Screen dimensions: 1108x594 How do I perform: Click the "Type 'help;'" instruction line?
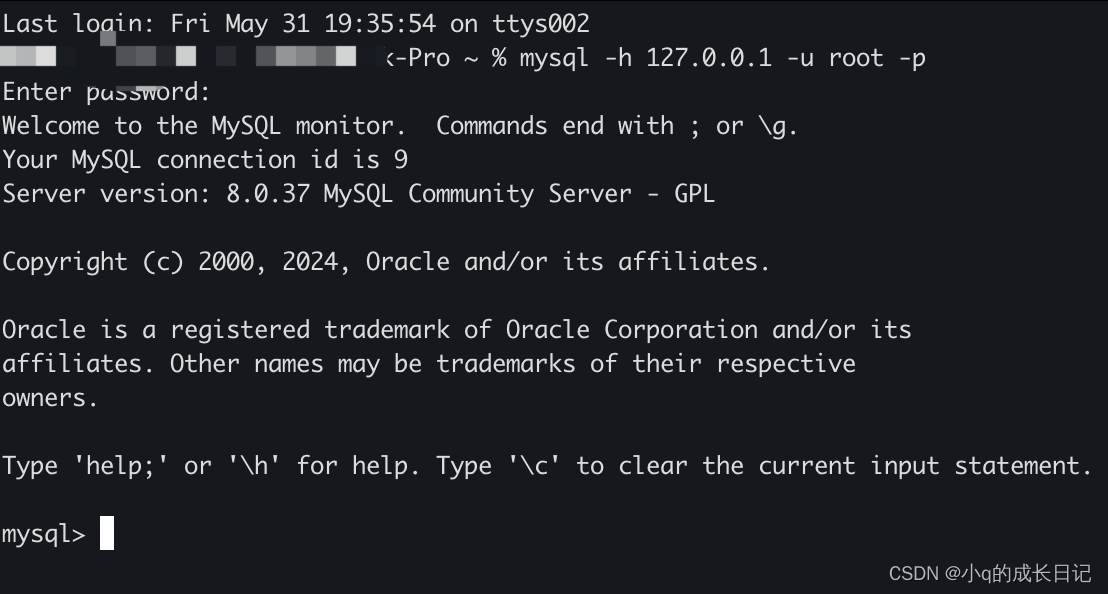(x=547, y=465)
